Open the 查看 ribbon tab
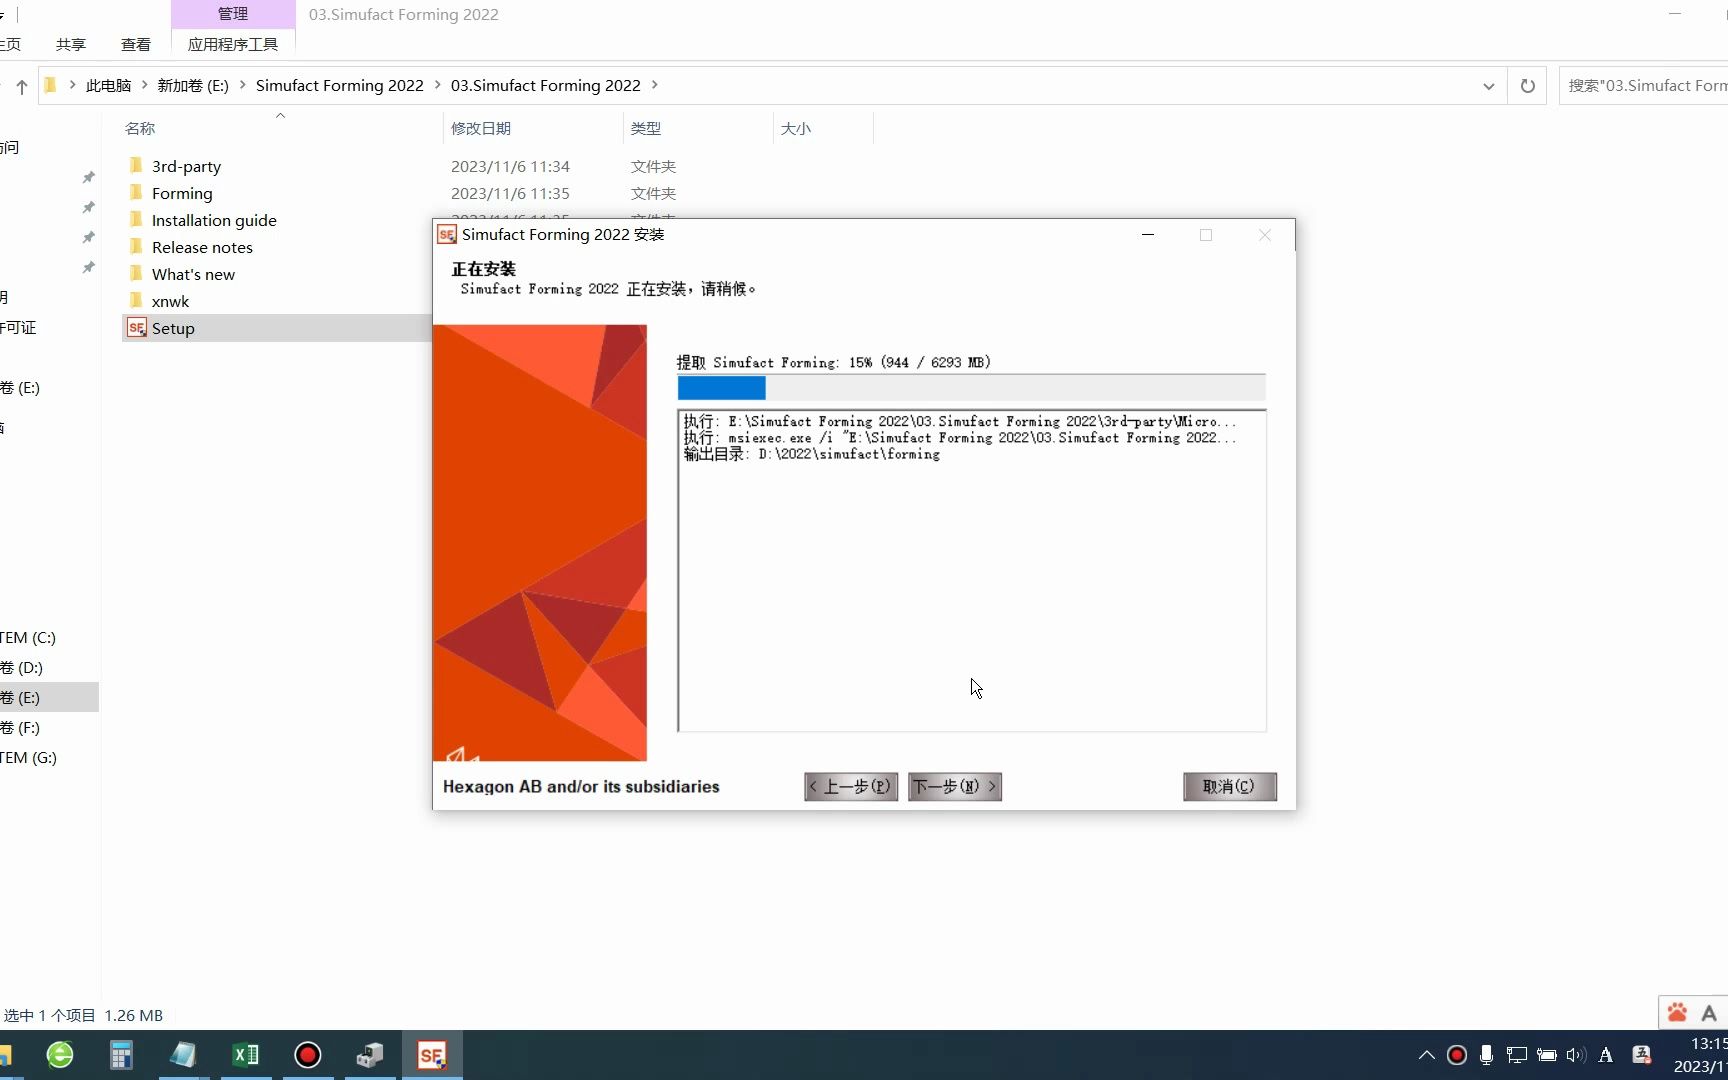Viewport: 1728px width, 1080px height. click(x=136, y=45)
